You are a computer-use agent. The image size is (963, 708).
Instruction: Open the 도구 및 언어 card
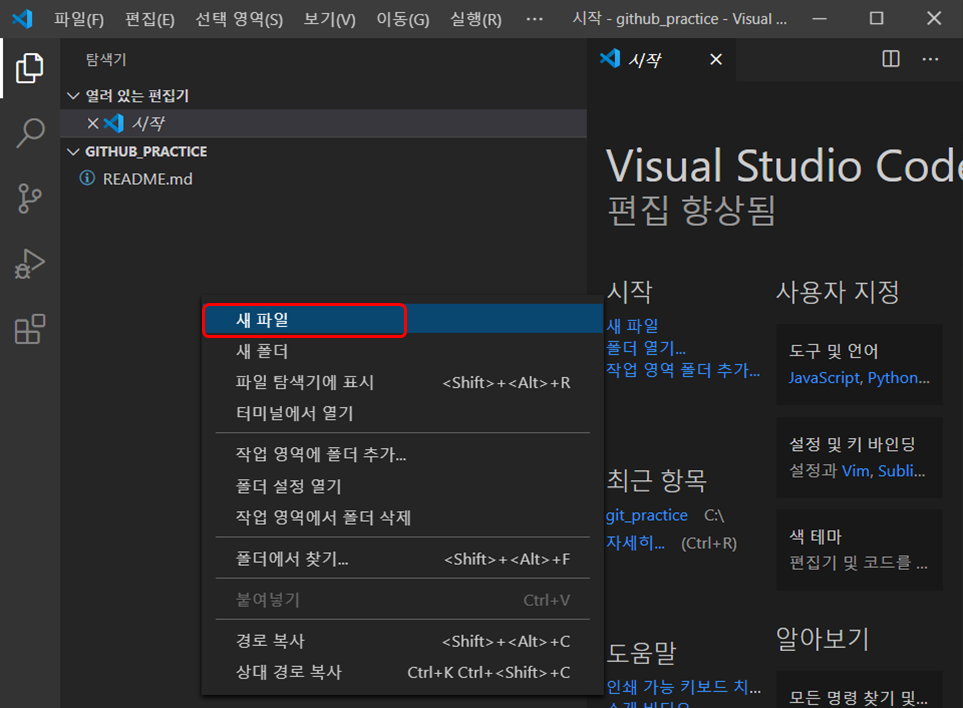[x=859, y=364]
